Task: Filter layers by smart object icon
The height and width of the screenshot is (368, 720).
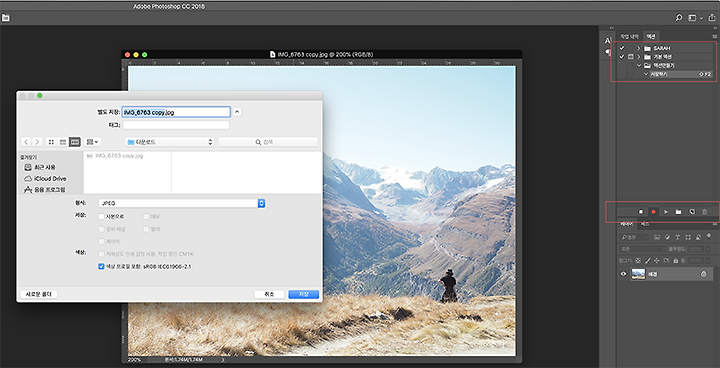Action: click(698, 237)
